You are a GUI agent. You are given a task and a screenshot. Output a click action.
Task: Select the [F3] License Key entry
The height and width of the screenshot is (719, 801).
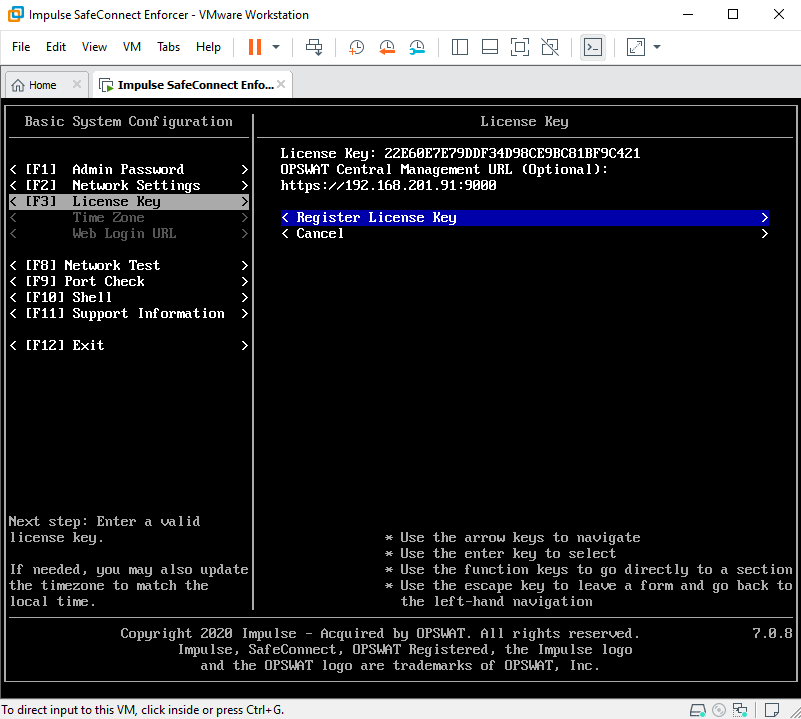pyautogui.click(x=129, y=201)
